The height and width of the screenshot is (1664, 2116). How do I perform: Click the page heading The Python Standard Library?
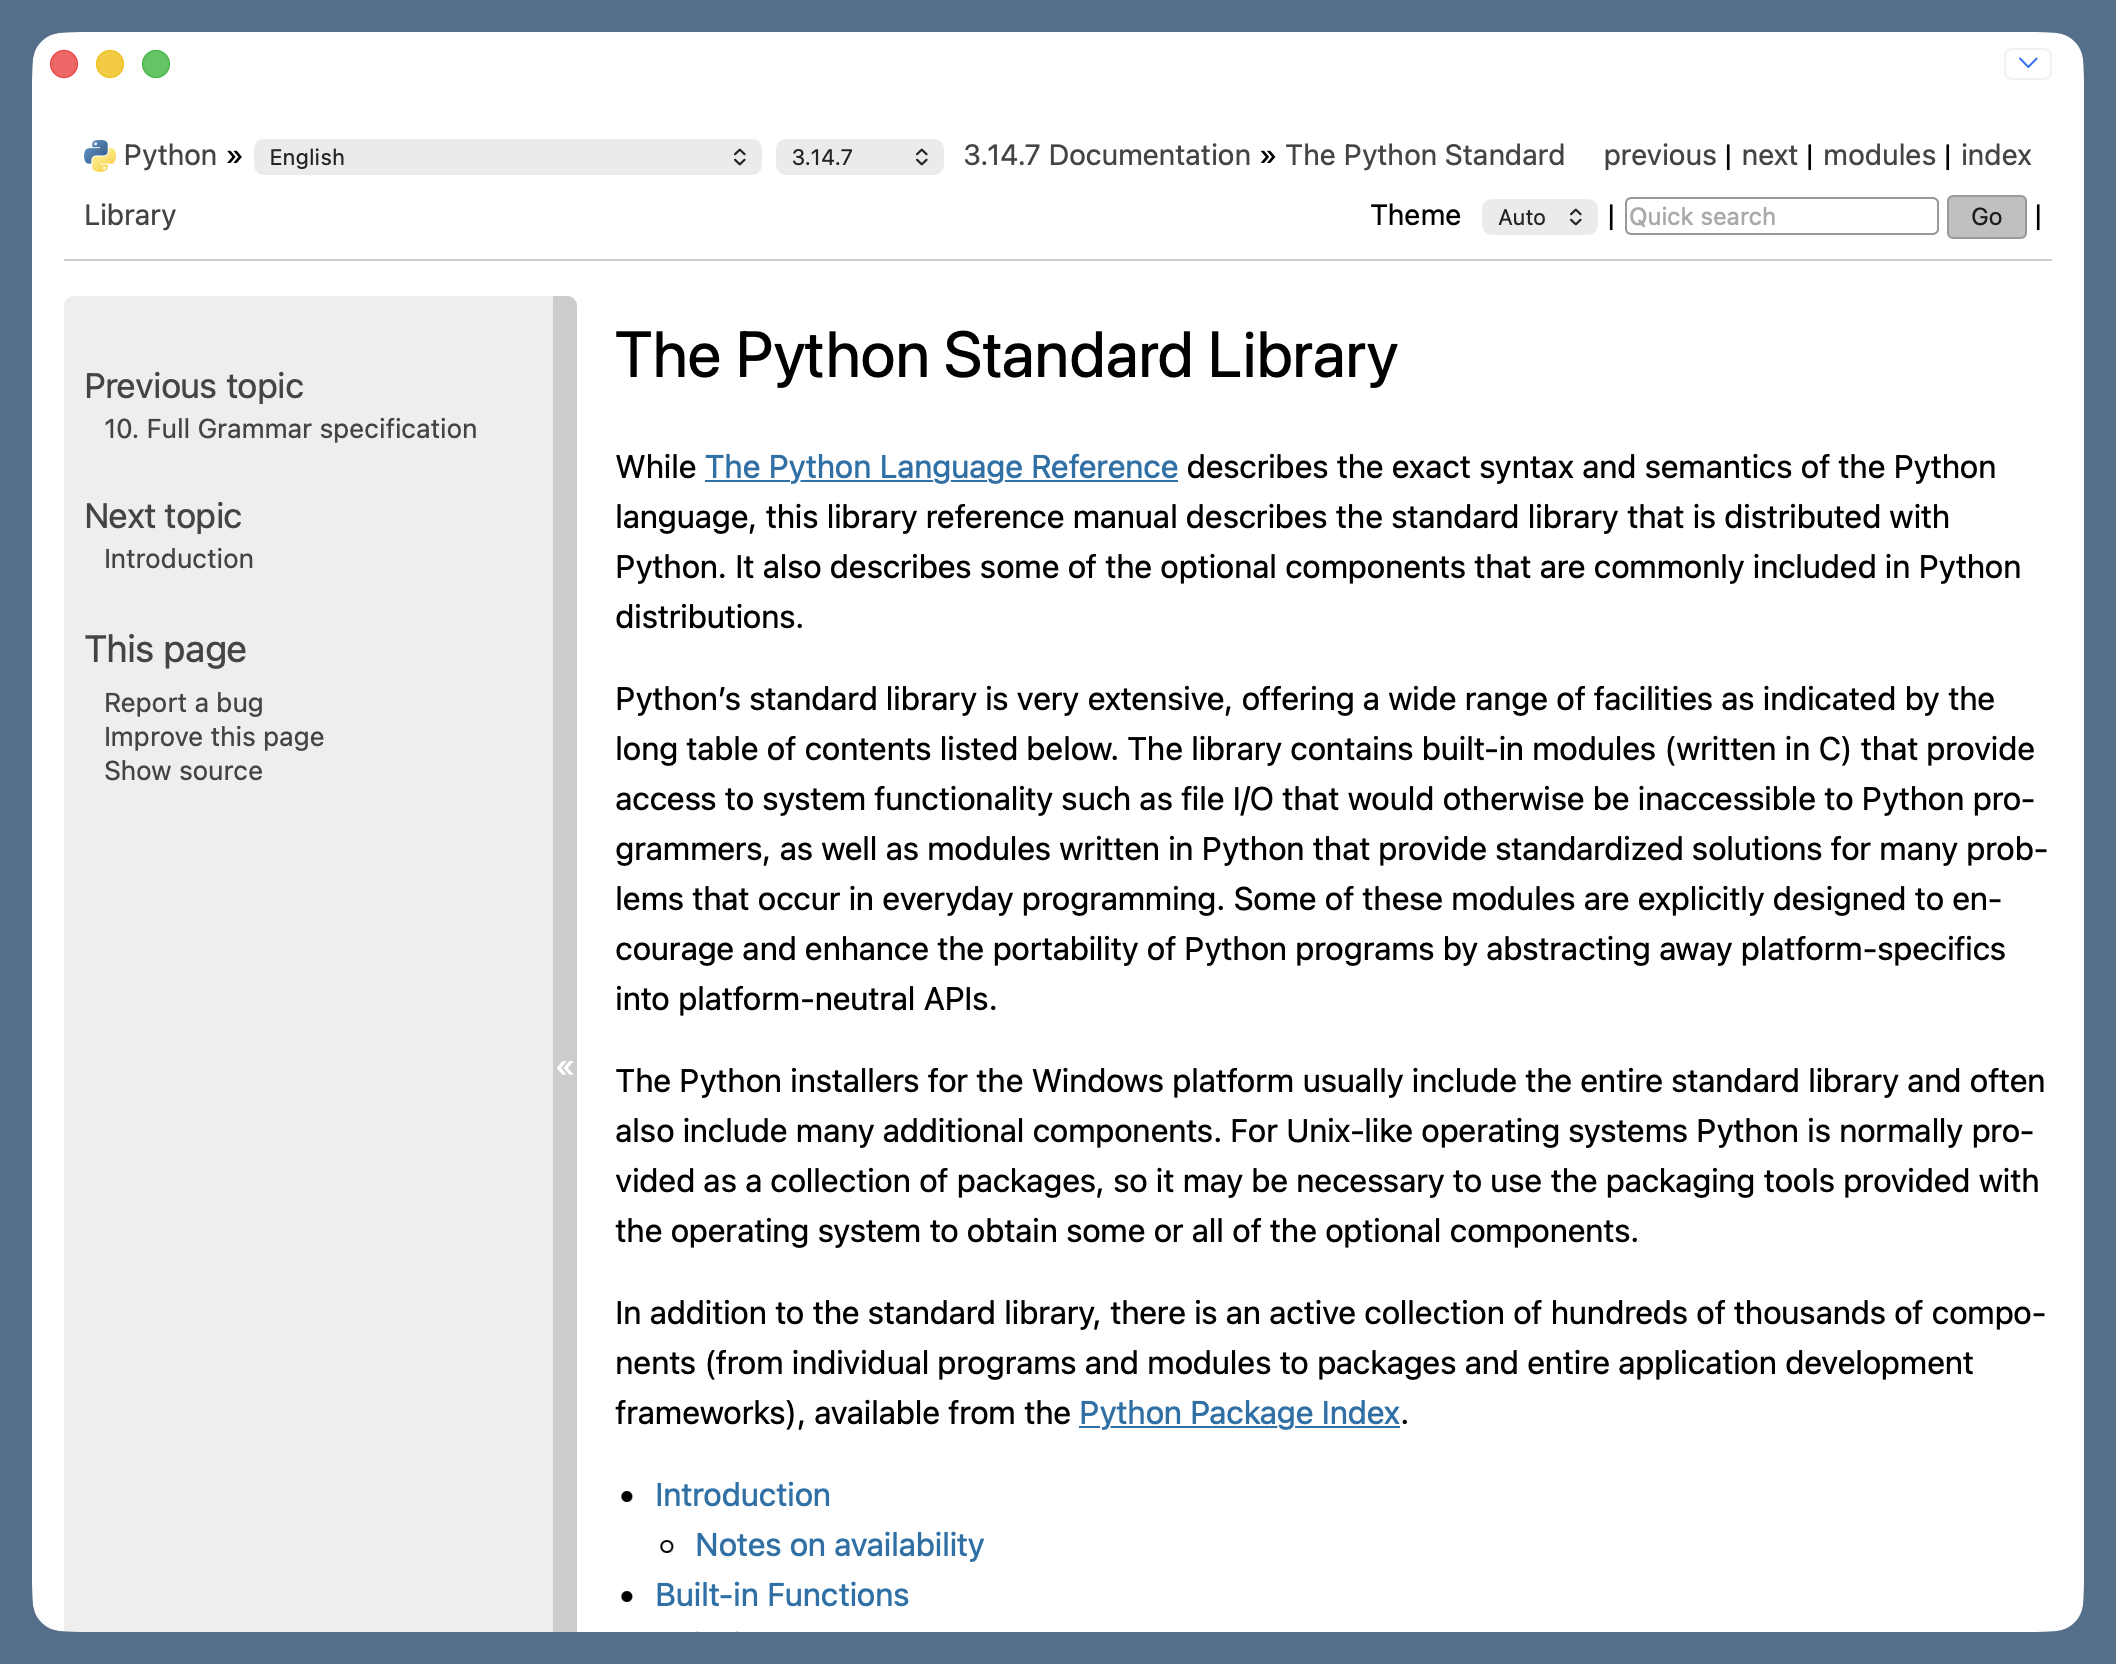point(1006,355)
